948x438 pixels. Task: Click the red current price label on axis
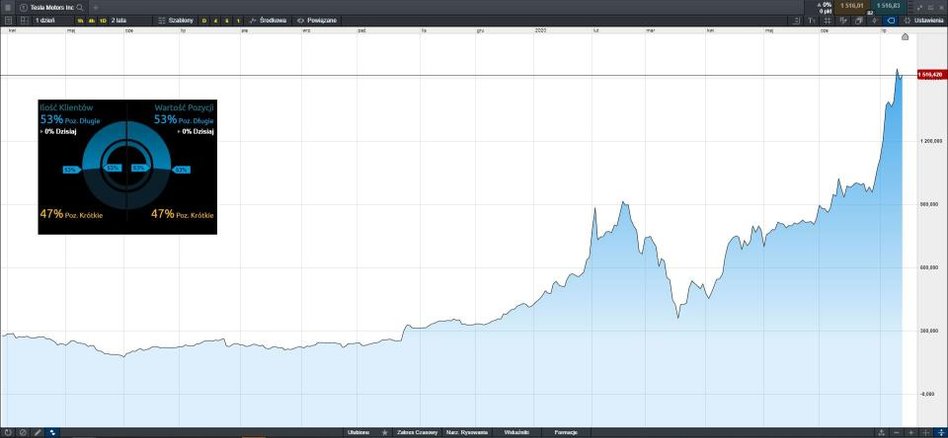tap(931, 75)
